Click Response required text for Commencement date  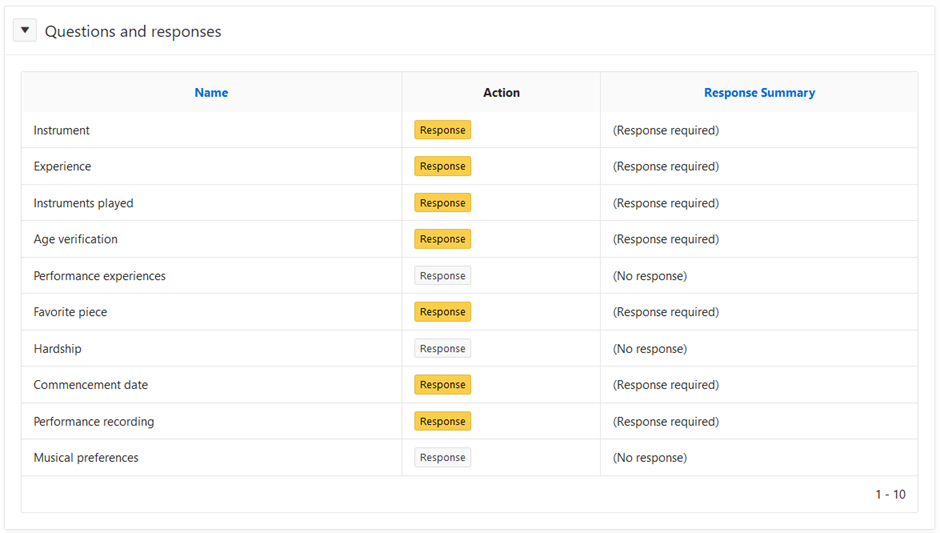665,385
